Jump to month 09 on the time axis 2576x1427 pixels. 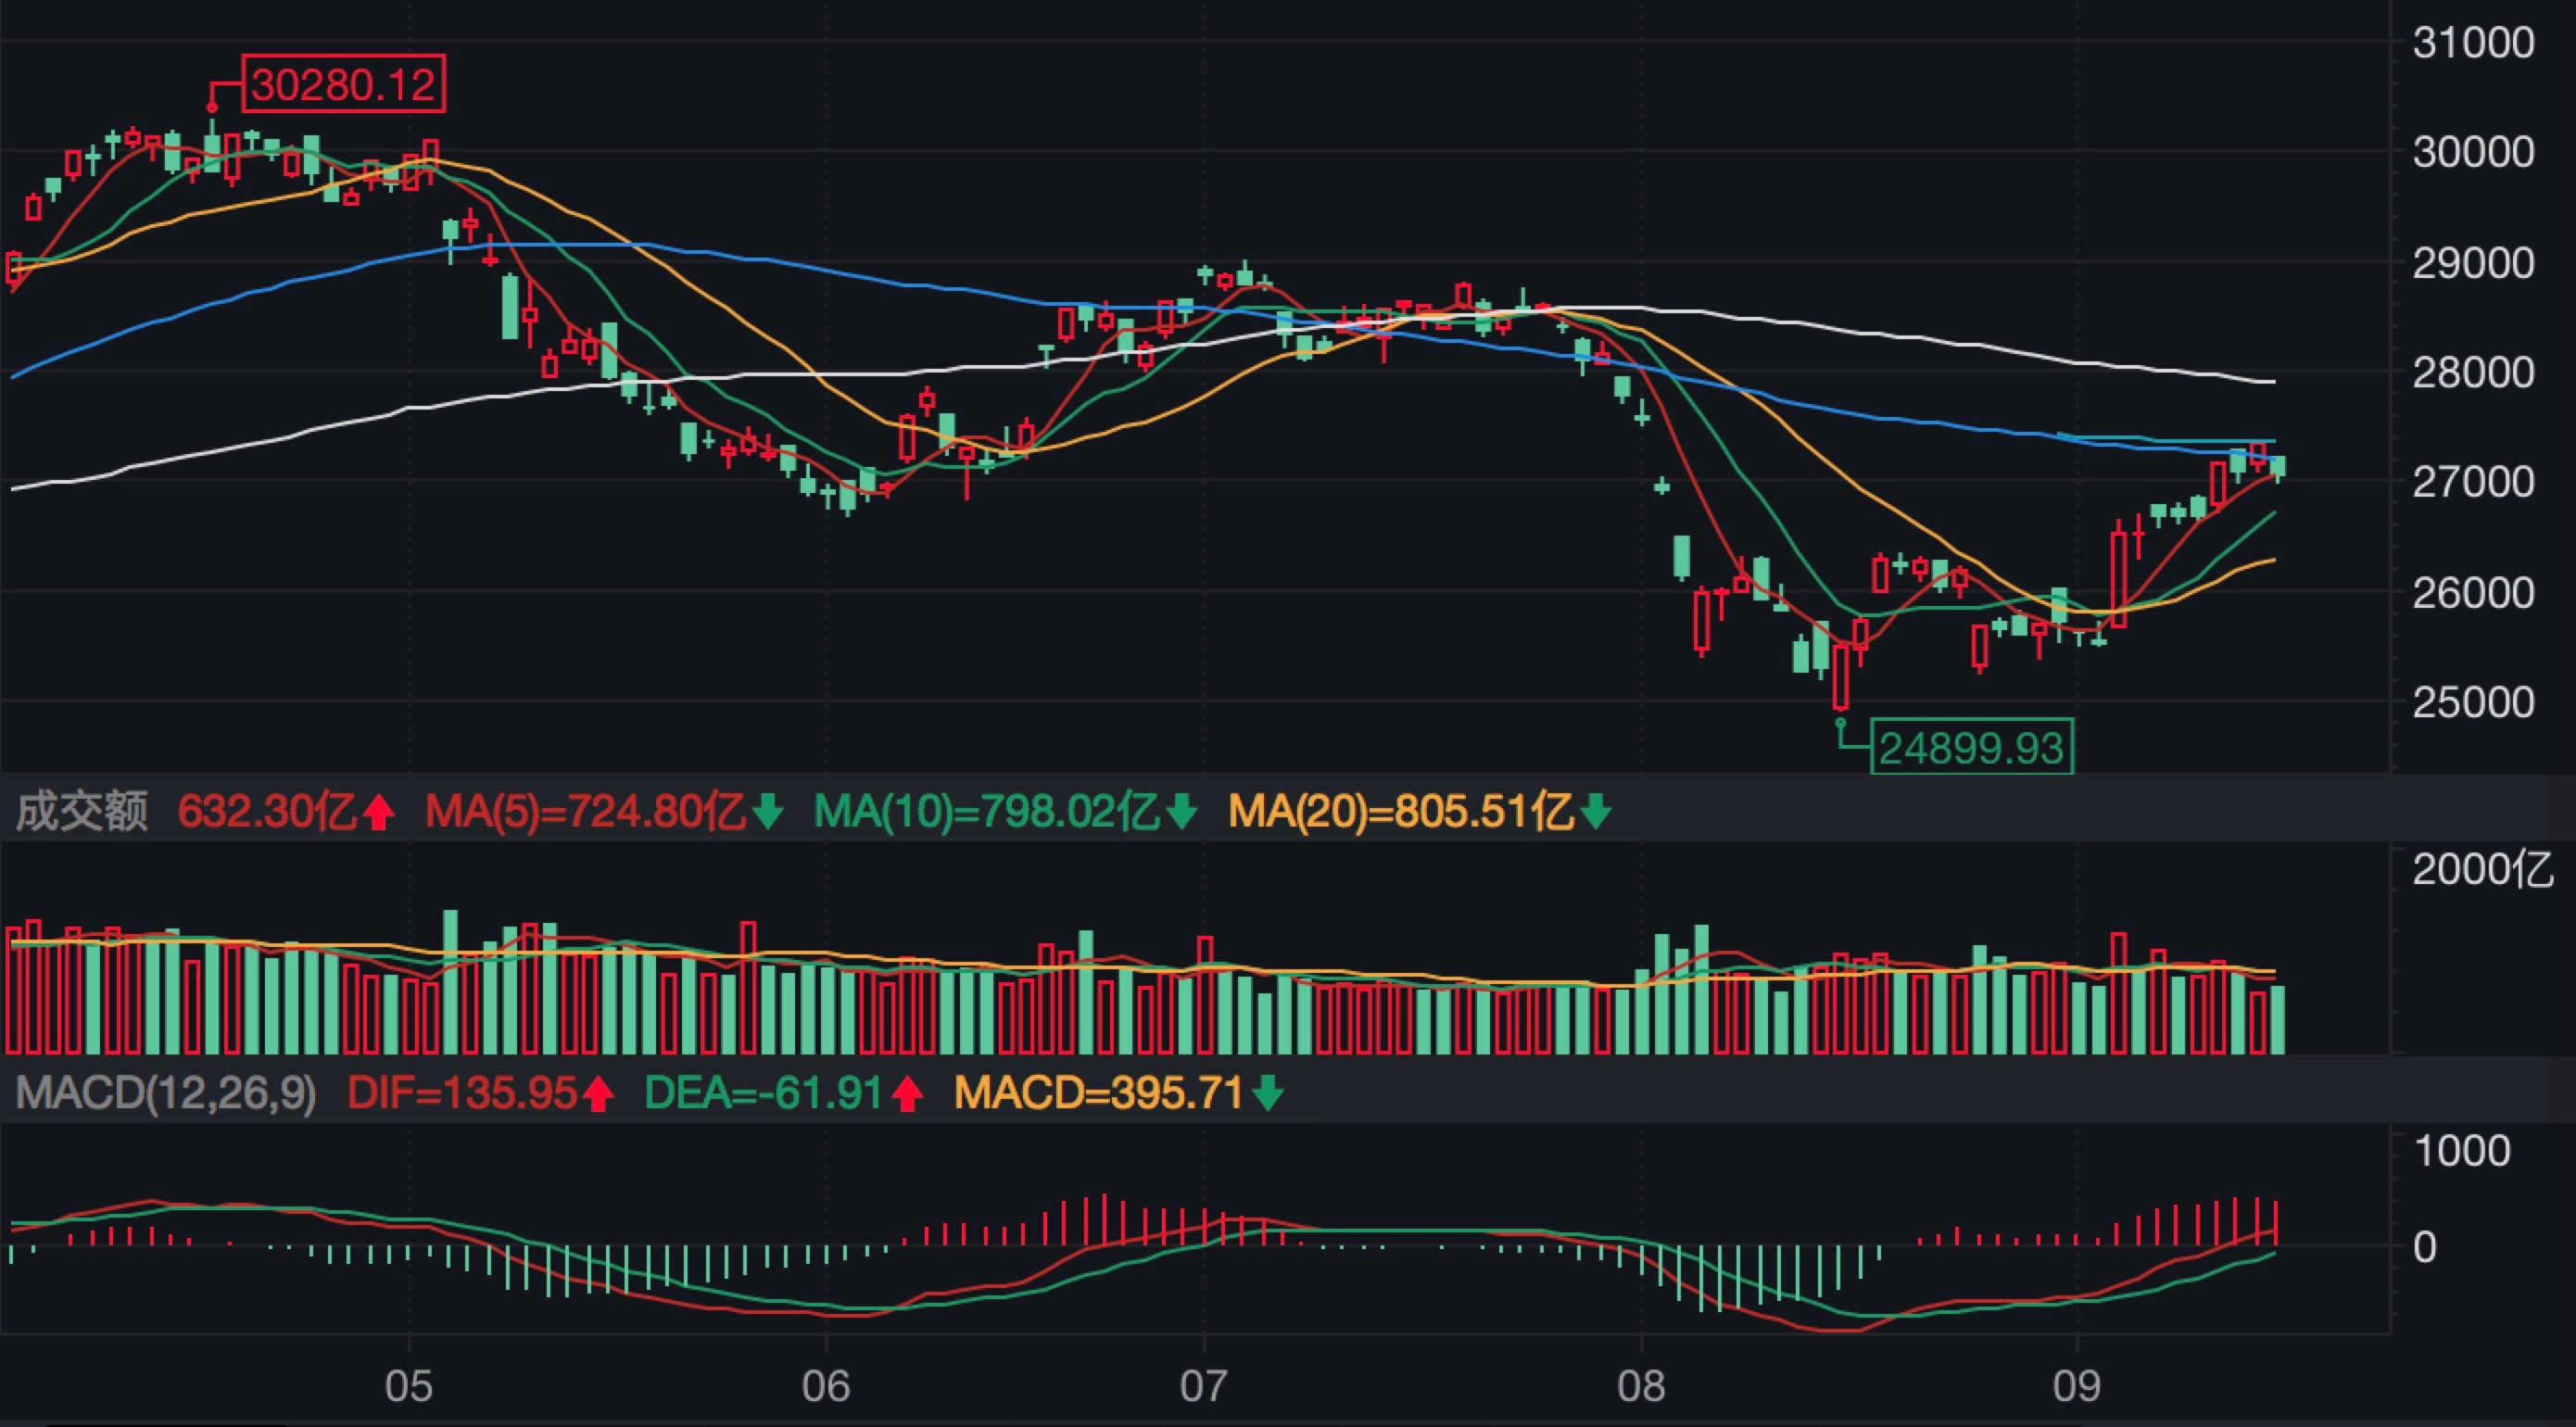(x=2077, y=1386)
